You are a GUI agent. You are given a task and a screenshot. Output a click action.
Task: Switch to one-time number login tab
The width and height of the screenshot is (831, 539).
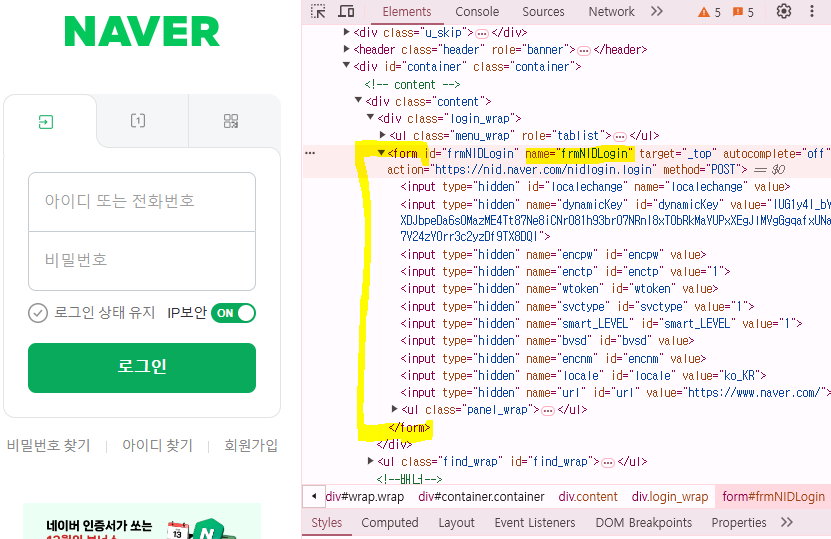click(138, 121)
